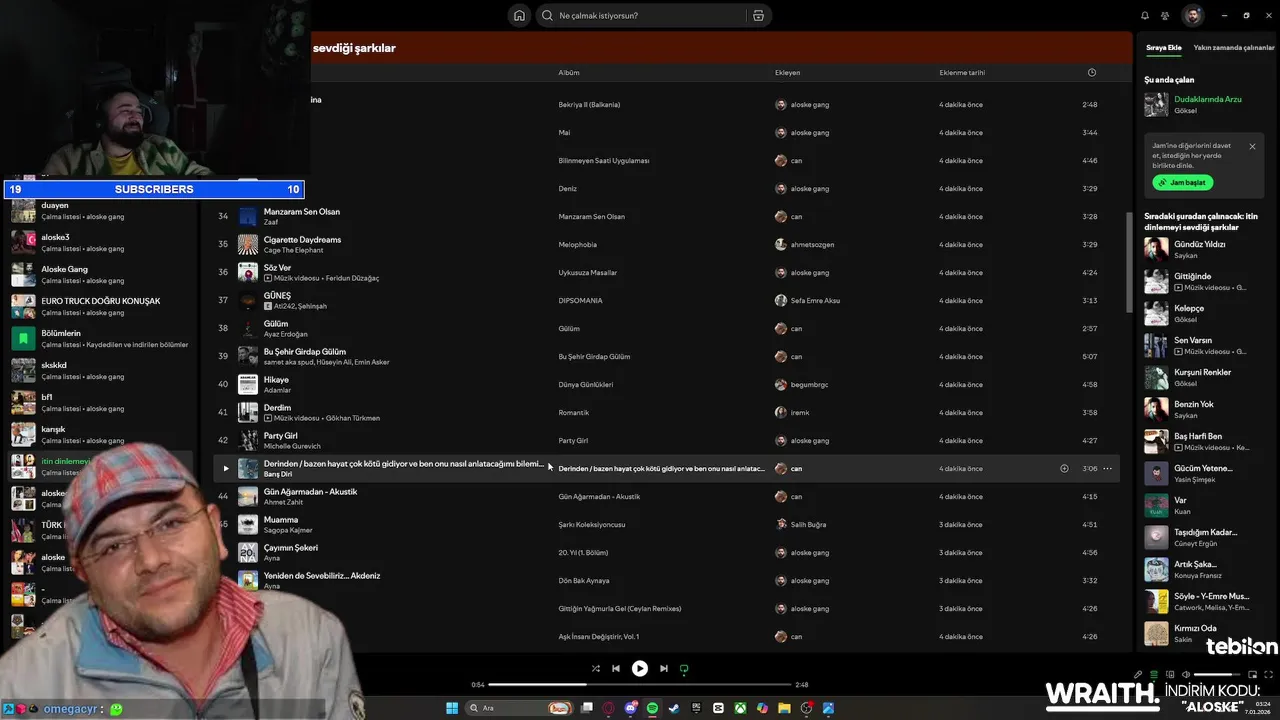Open Xbox app from the taskbar
This screenshot has width=1280, height=720.
(x=740, y=708)
